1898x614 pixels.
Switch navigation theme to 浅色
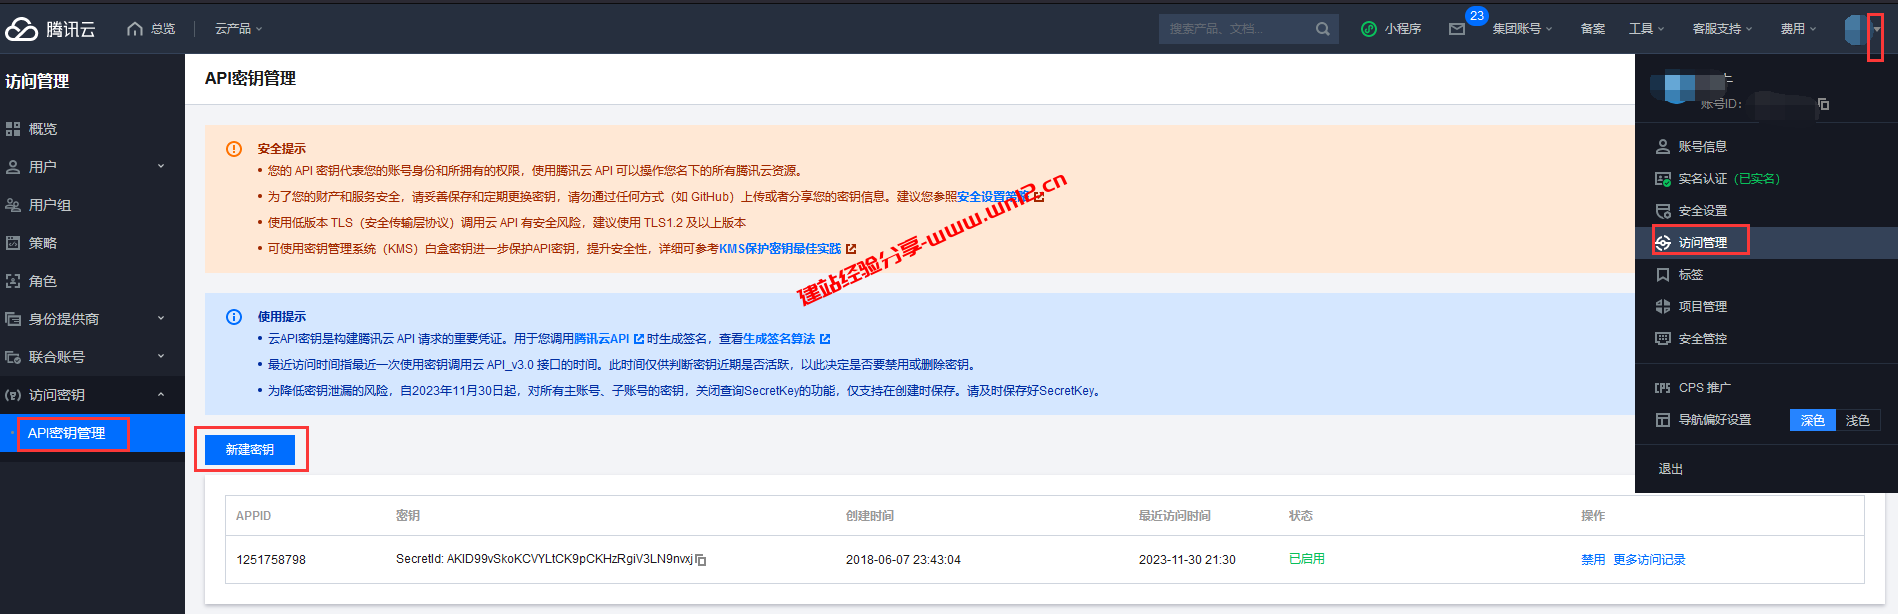[1858, 421]
